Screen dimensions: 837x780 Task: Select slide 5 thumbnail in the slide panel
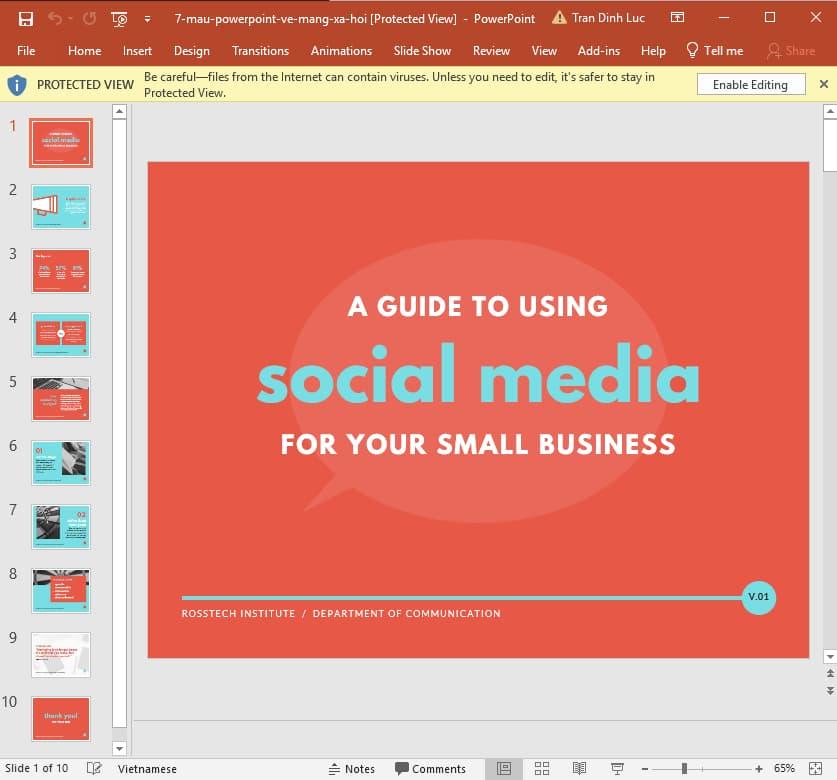pos(61,398)
